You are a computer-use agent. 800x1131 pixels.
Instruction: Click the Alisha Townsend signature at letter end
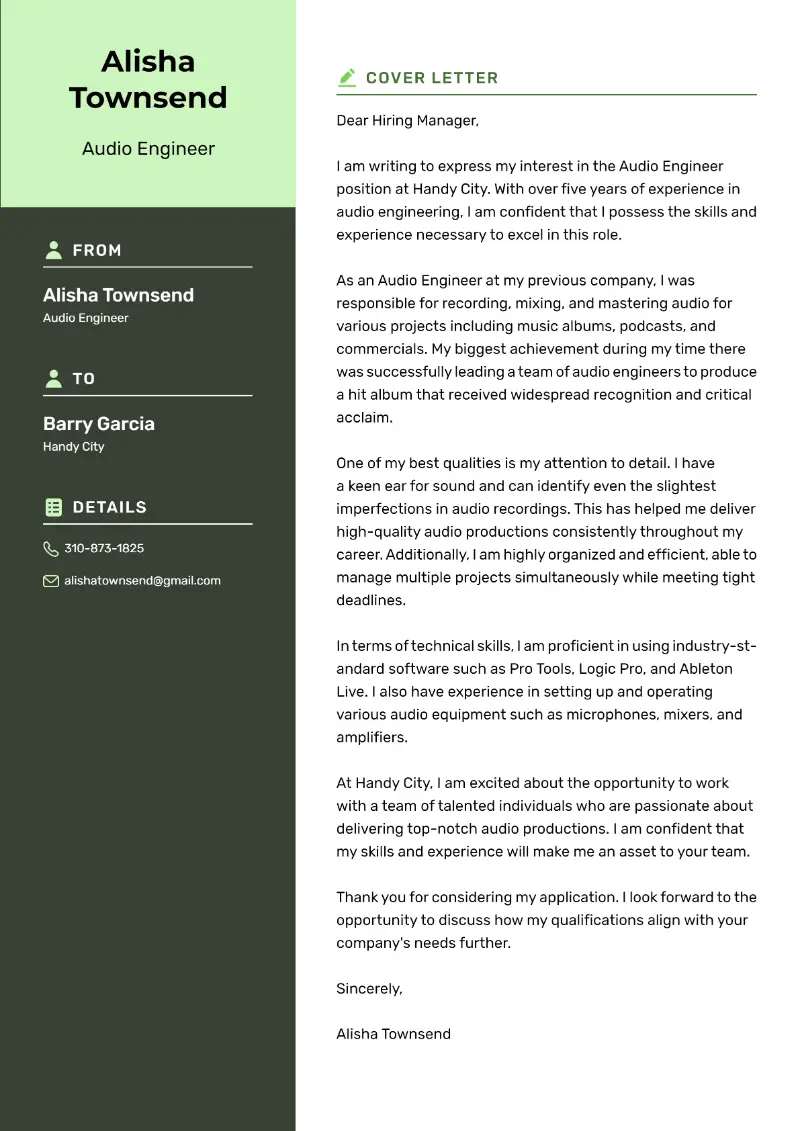[x=393, y=1034]
